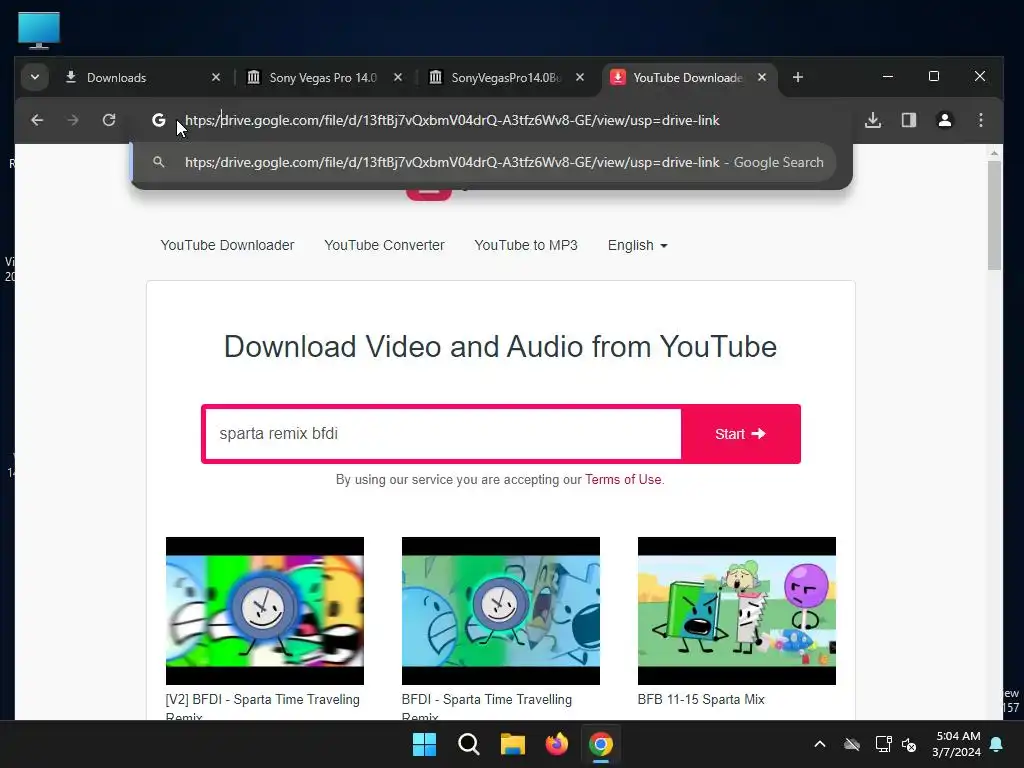Click the sparta remix bfdi search field
This screenshot has height=768, width=1024.
tap(443, 434)
